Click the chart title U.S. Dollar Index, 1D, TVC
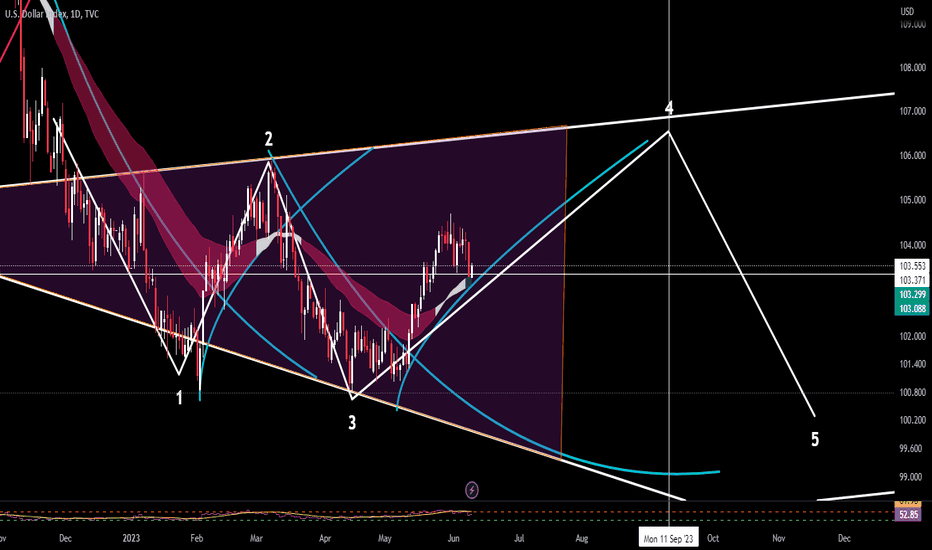 point(52,14)
